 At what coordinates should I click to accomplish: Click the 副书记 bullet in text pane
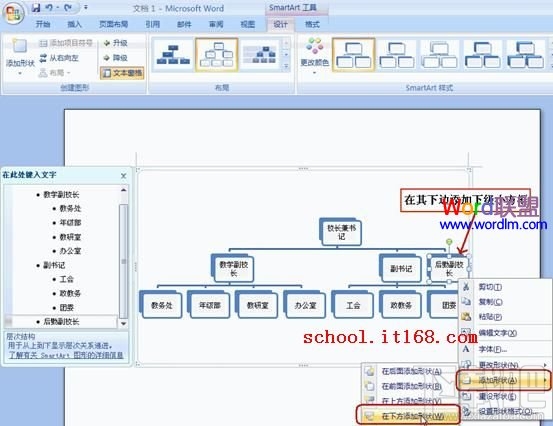(54, 265)
